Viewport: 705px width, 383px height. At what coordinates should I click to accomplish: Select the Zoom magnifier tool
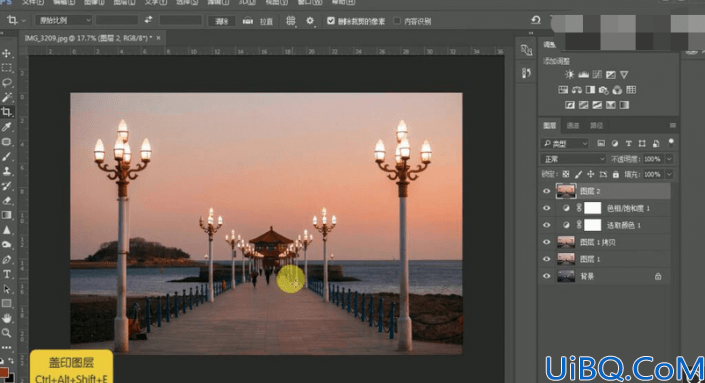coord(6,333)
